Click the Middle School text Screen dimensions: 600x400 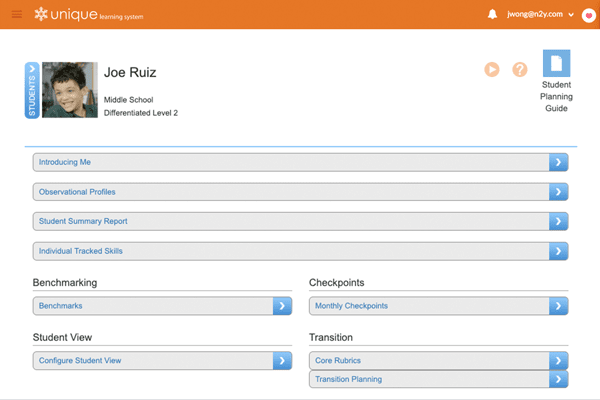tap(129, 100)
